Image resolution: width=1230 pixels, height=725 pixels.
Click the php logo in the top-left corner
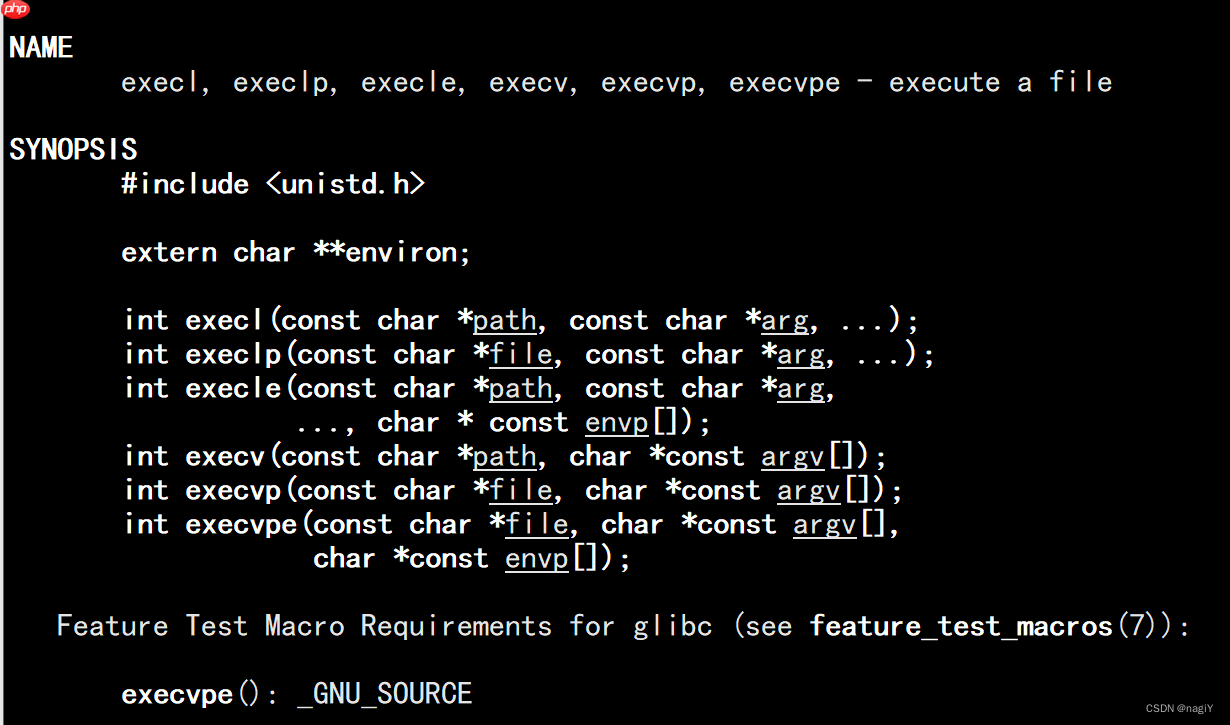(16, 10)
